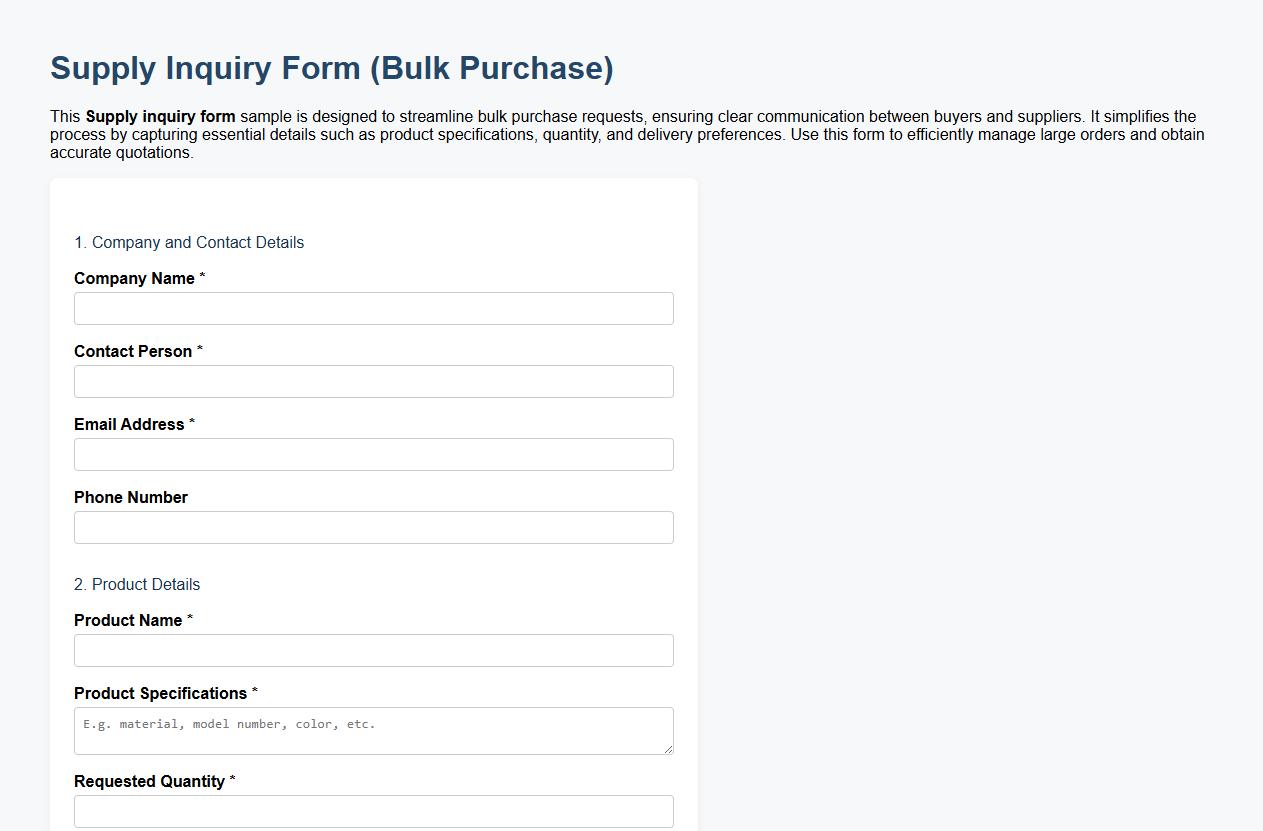
Task: Click the Company Name input field
Action: pyautogui.click(x=373, y=308)
